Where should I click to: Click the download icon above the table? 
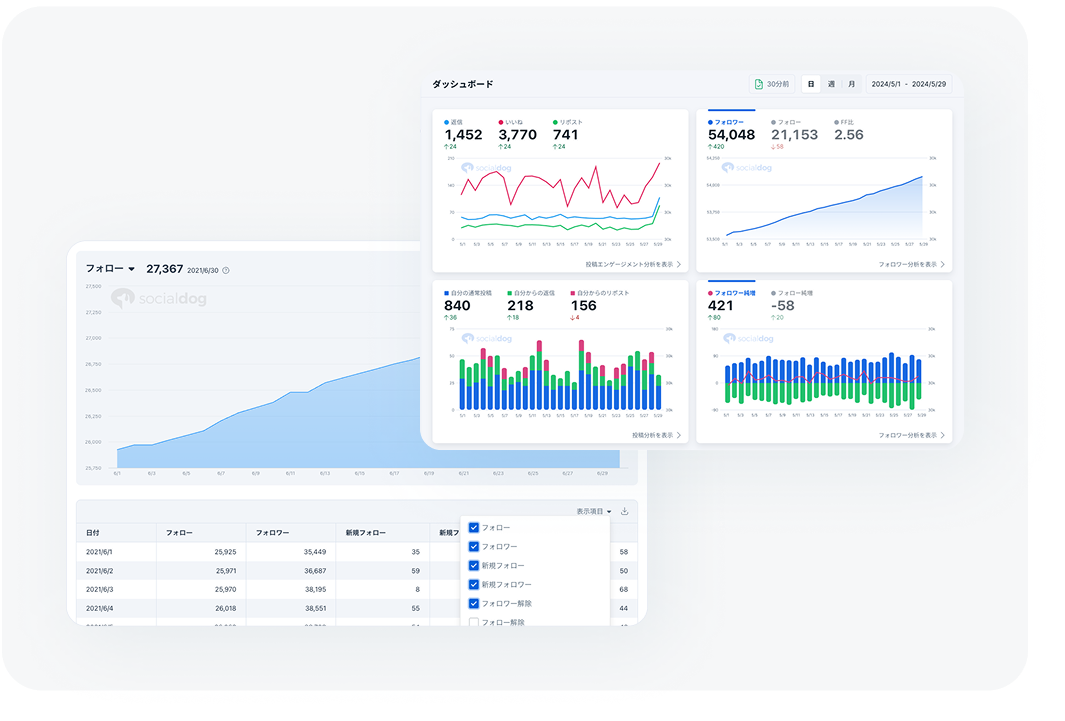(x=625, y=511)
